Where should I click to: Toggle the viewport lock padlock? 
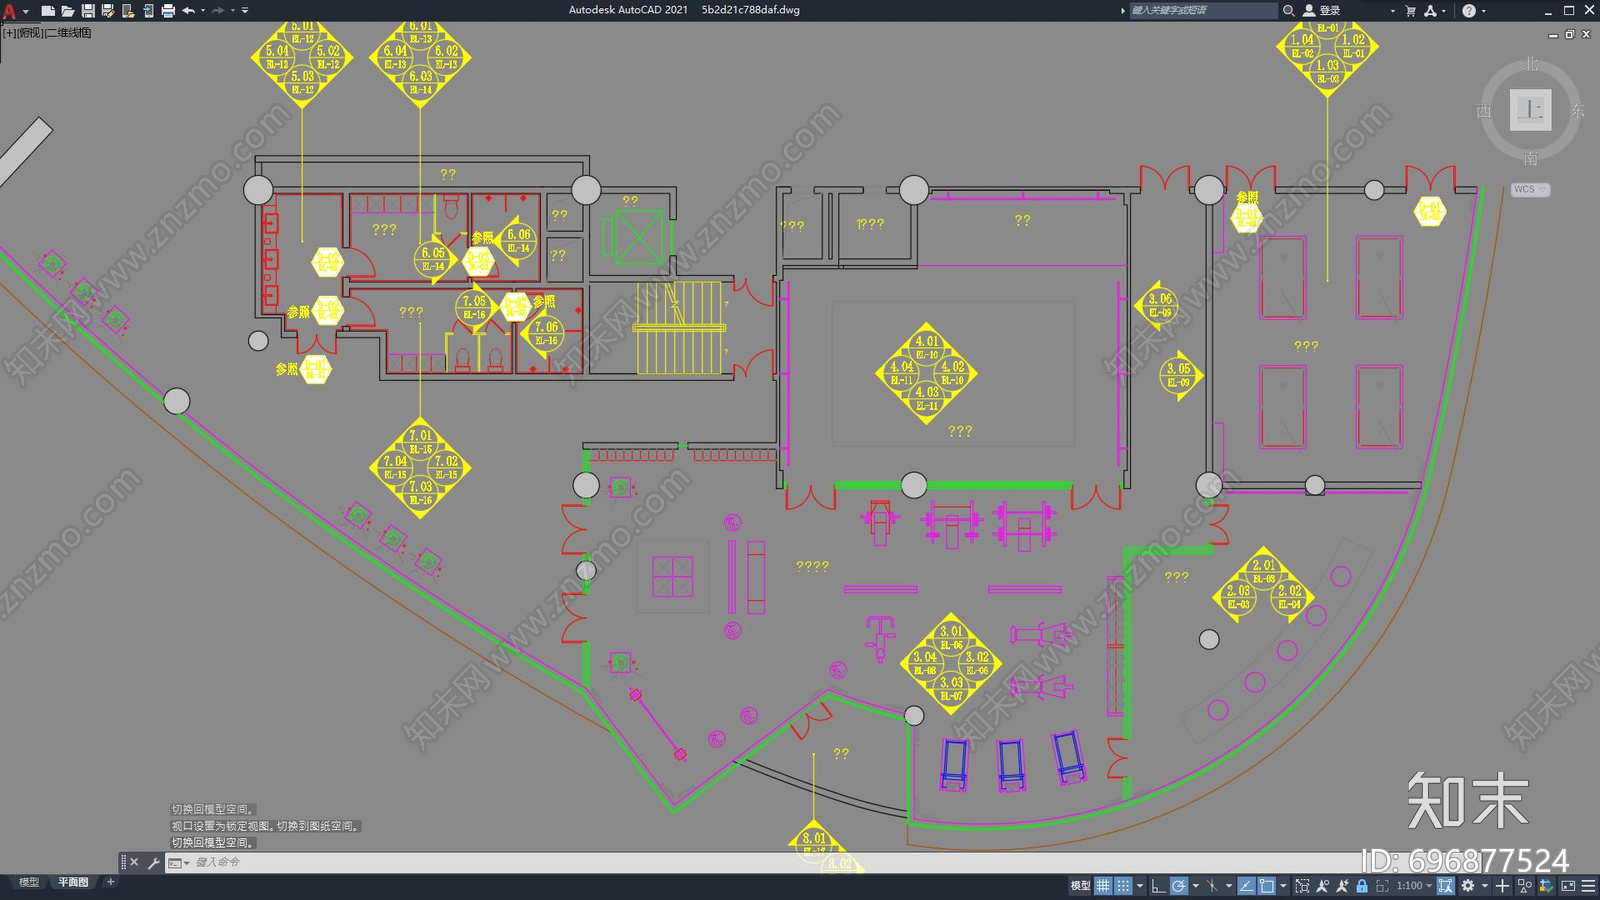tap(1362, 886)
